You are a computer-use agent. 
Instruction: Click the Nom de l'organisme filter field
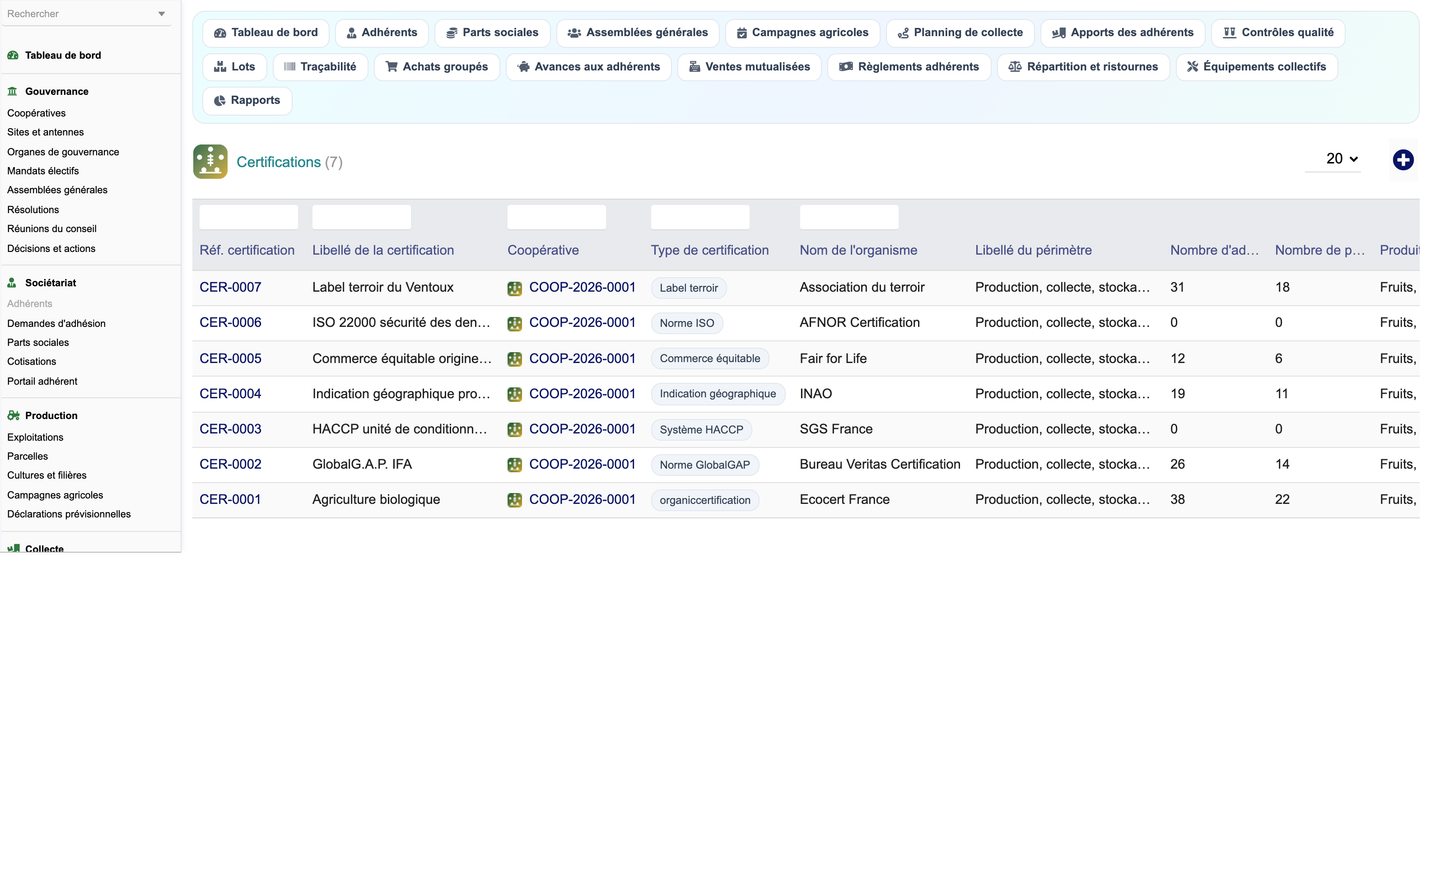(849, 217)
